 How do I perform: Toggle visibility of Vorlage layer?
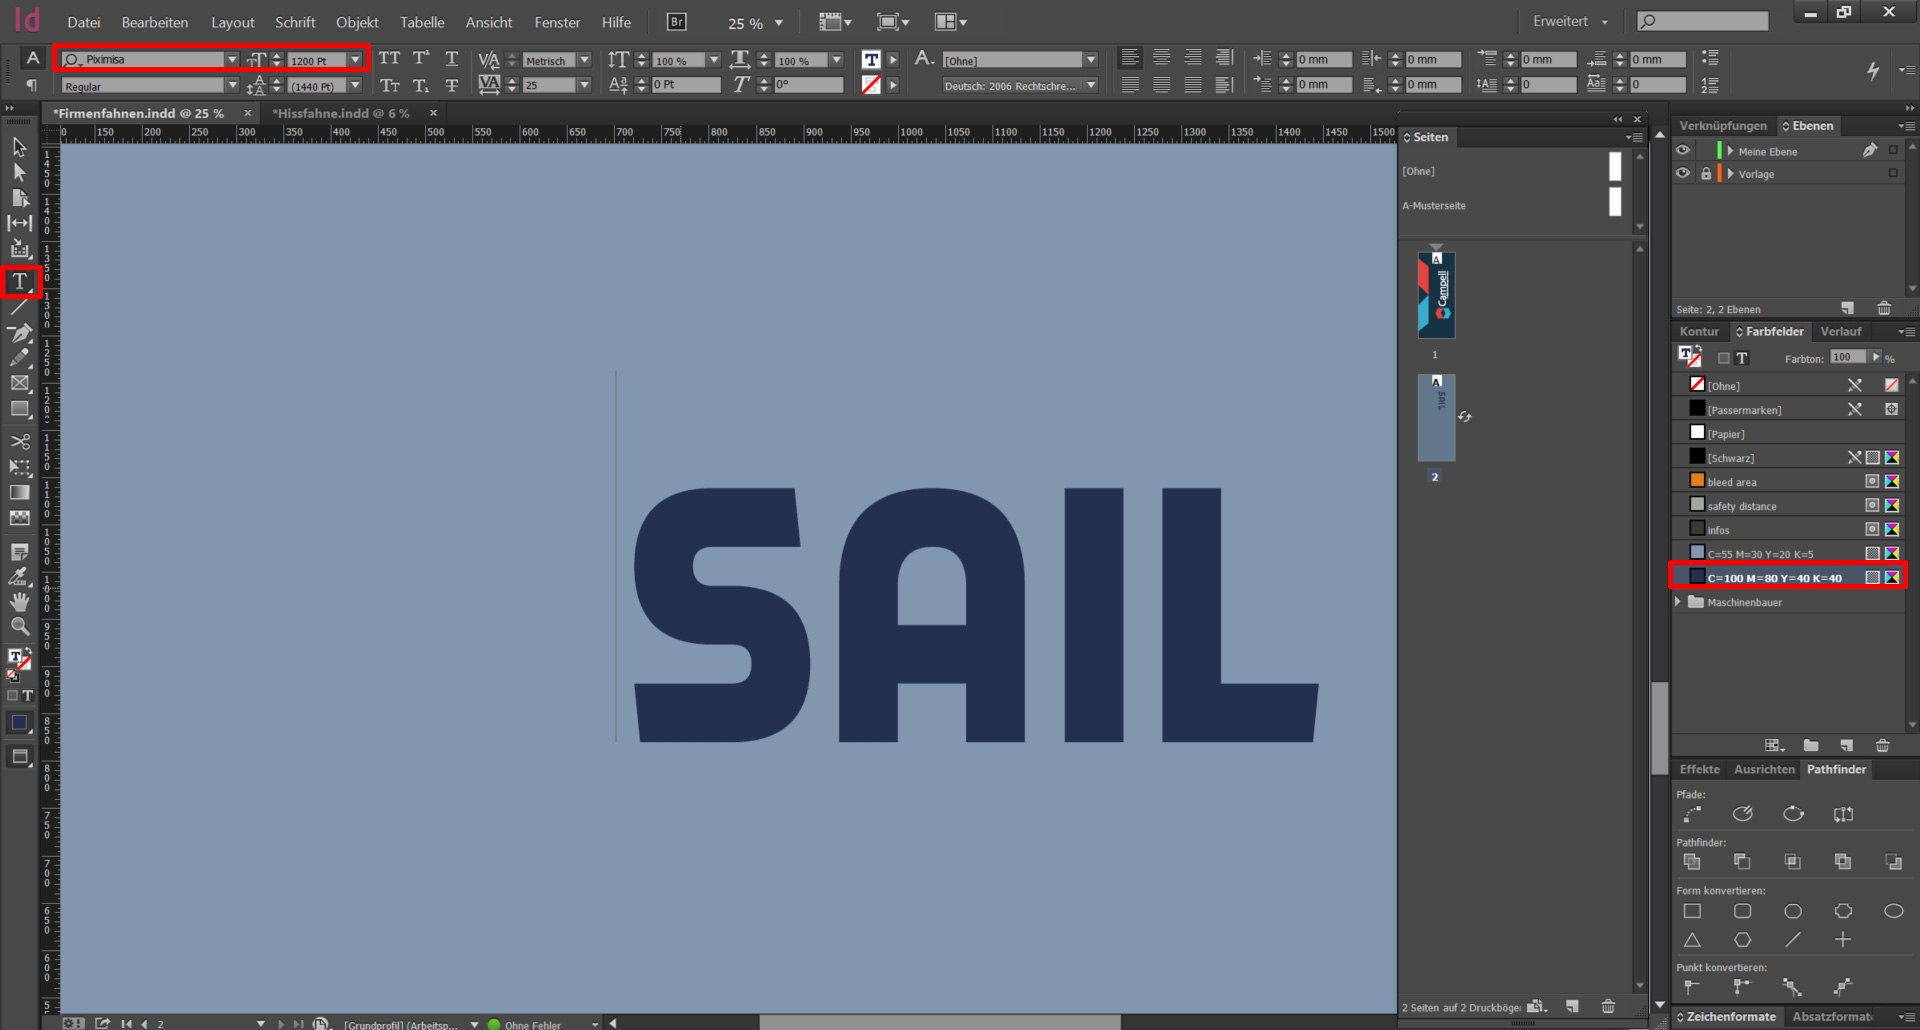pos(1683,173)
